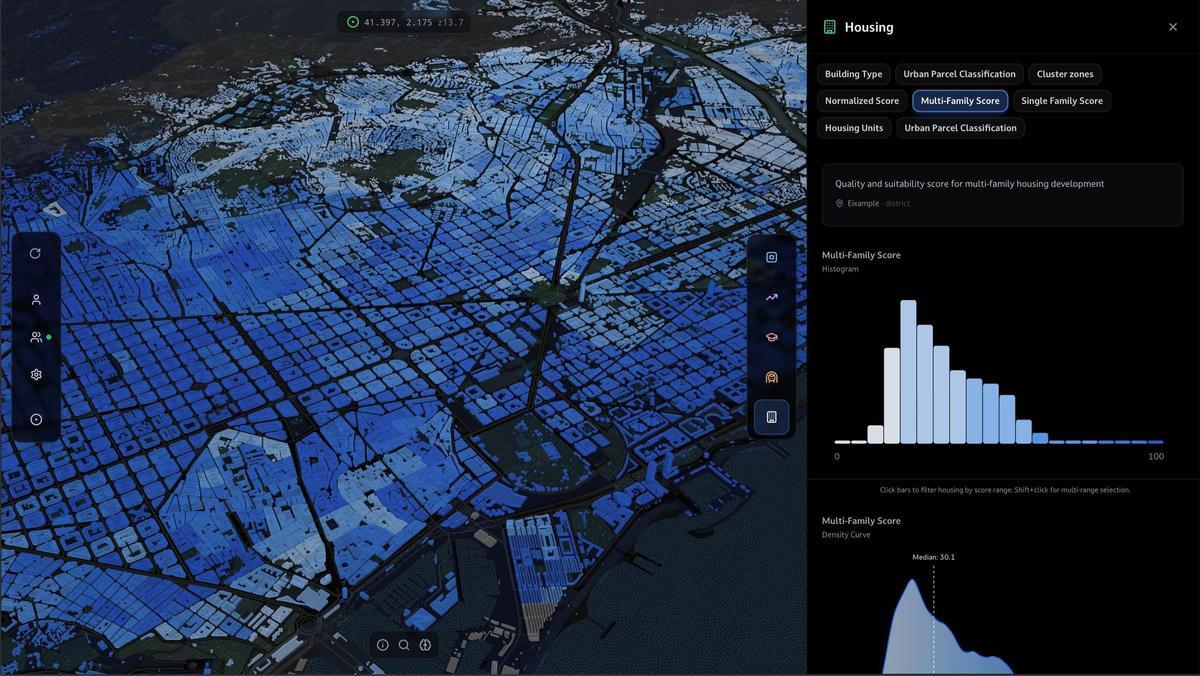
Task: Select the trending-up arrow layer icon
Action: coord(771,297)
